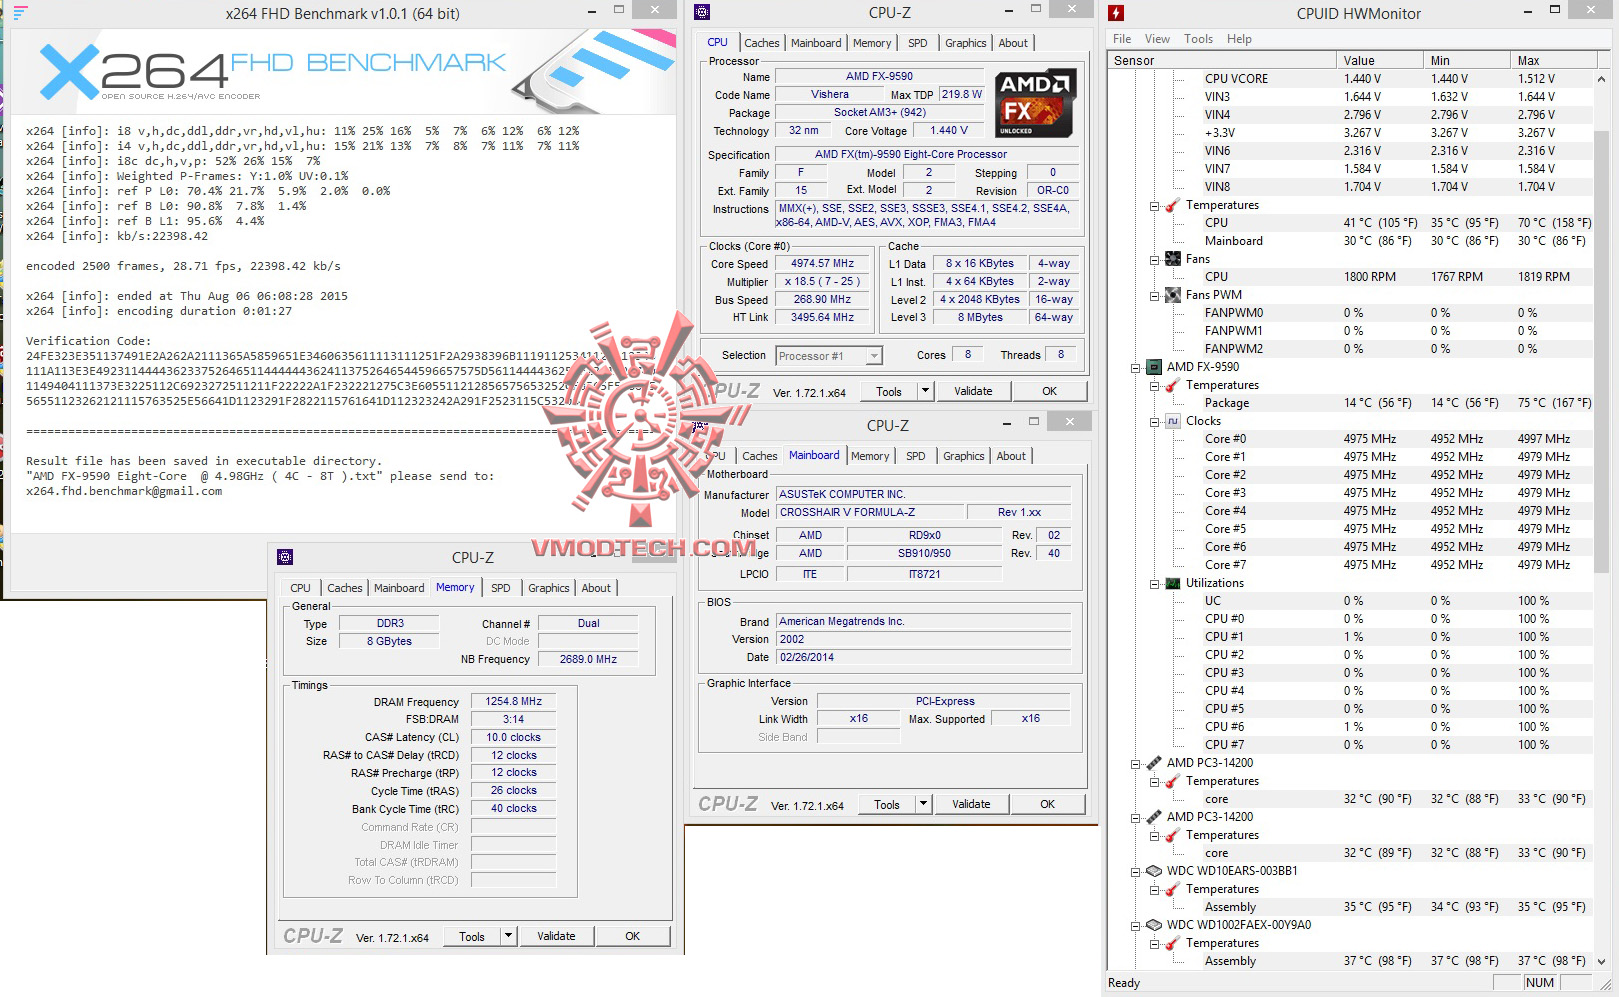Collapse the Clocks node
This screenshot has height=997, width=1619.
click(x=1155, y=421)
